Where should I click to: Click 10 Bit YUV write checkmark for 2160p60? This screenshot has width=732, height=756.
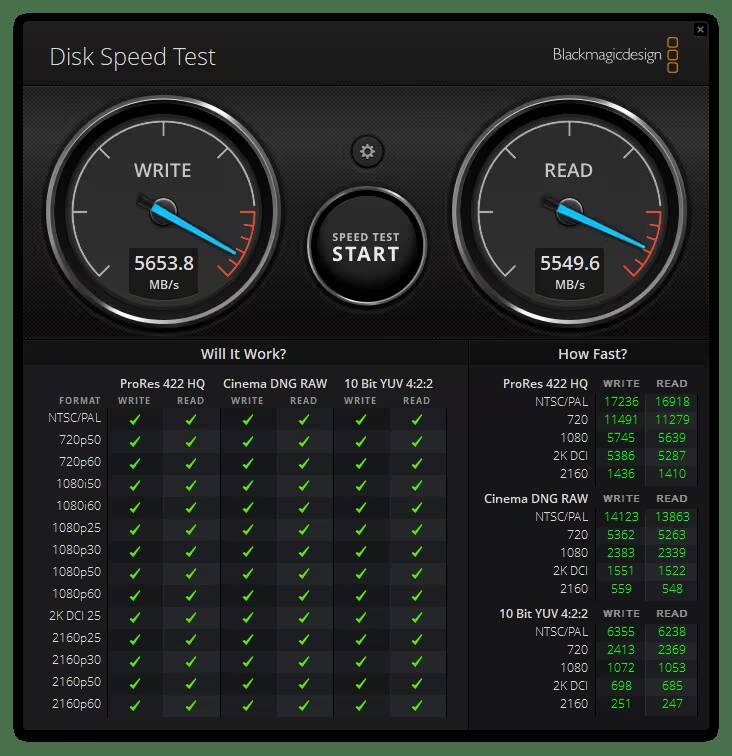pos(360,705)
